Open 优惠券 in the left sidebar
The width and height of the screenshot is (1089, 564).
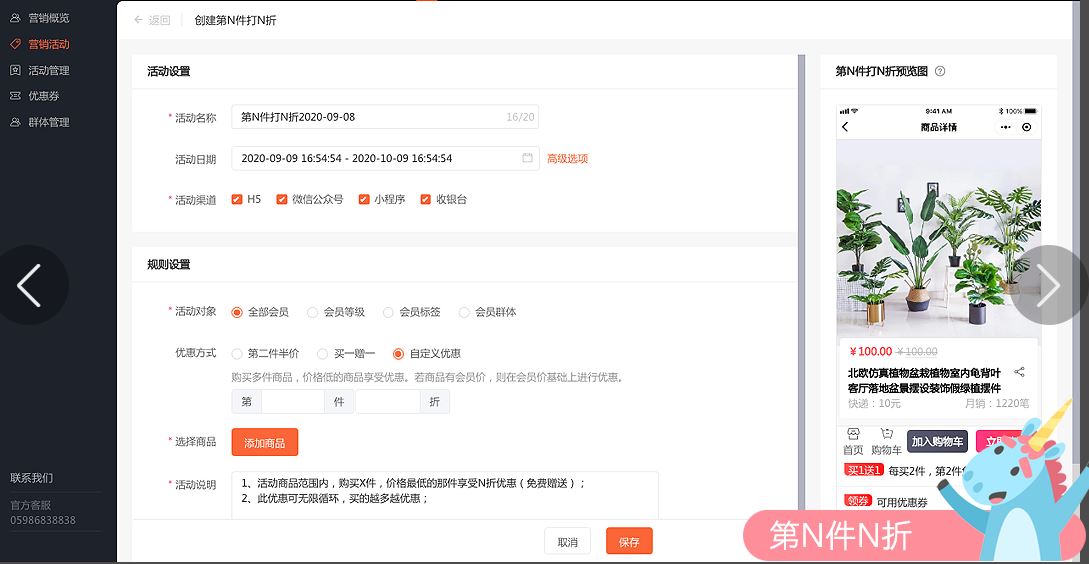pos(43,96)
